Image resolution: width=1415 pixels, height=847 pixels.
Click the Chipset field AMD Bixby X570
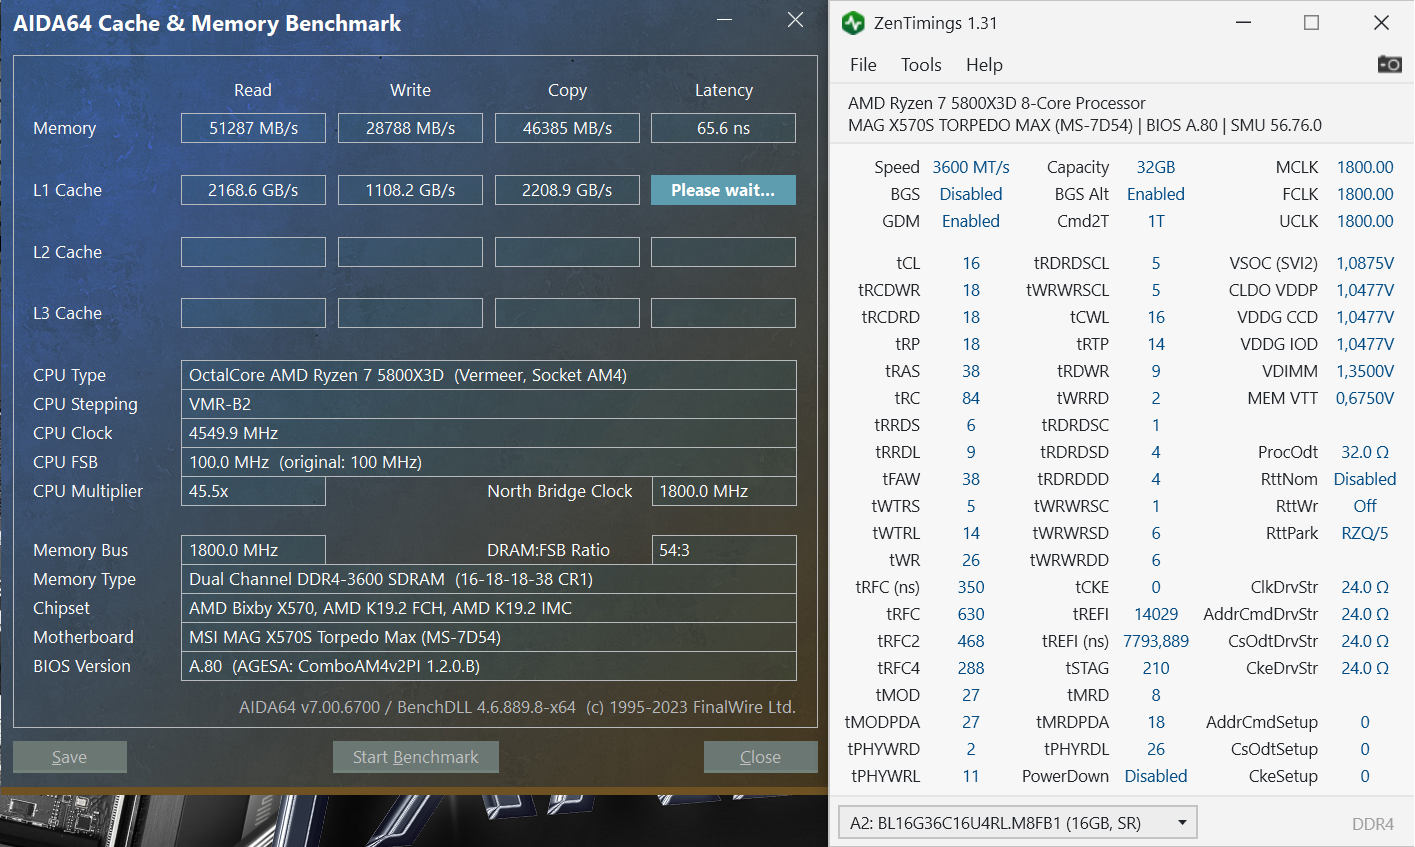489,608
